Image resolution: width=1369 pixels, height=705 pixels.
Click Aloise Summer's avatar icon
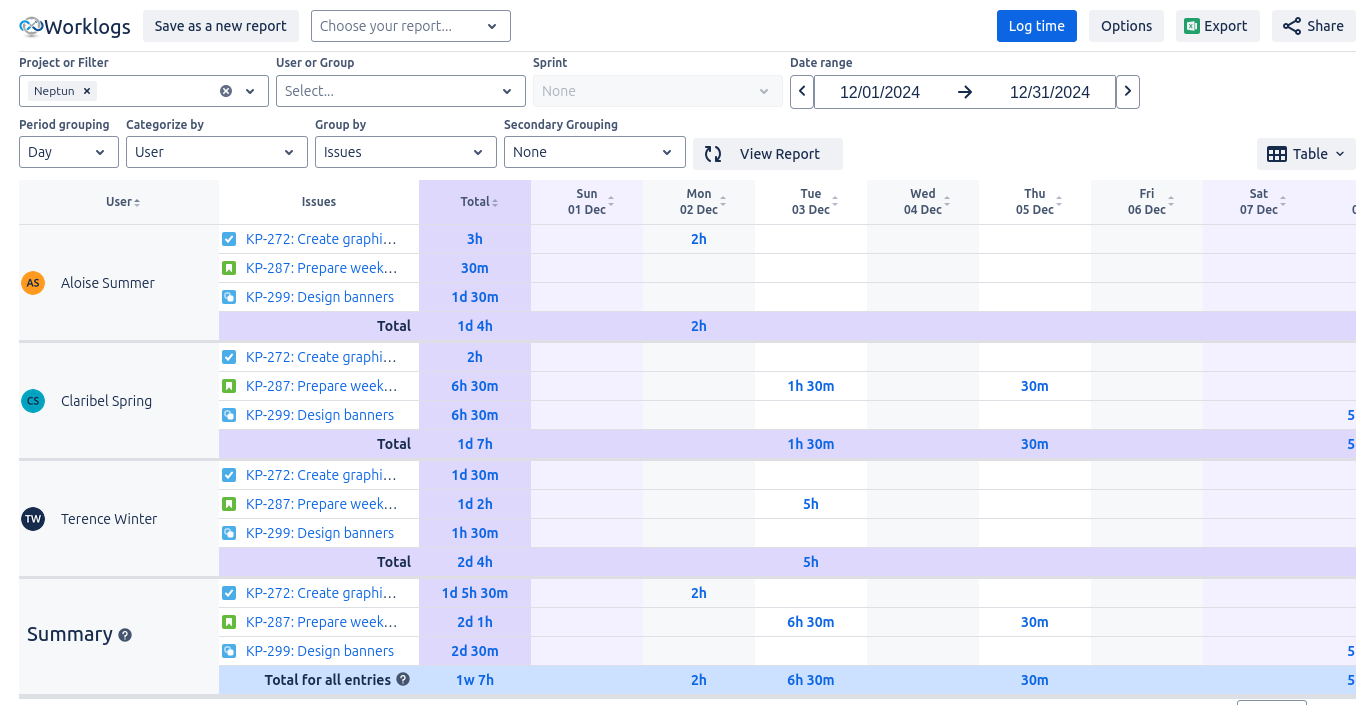pyautogui.click(x=33, y=283)
